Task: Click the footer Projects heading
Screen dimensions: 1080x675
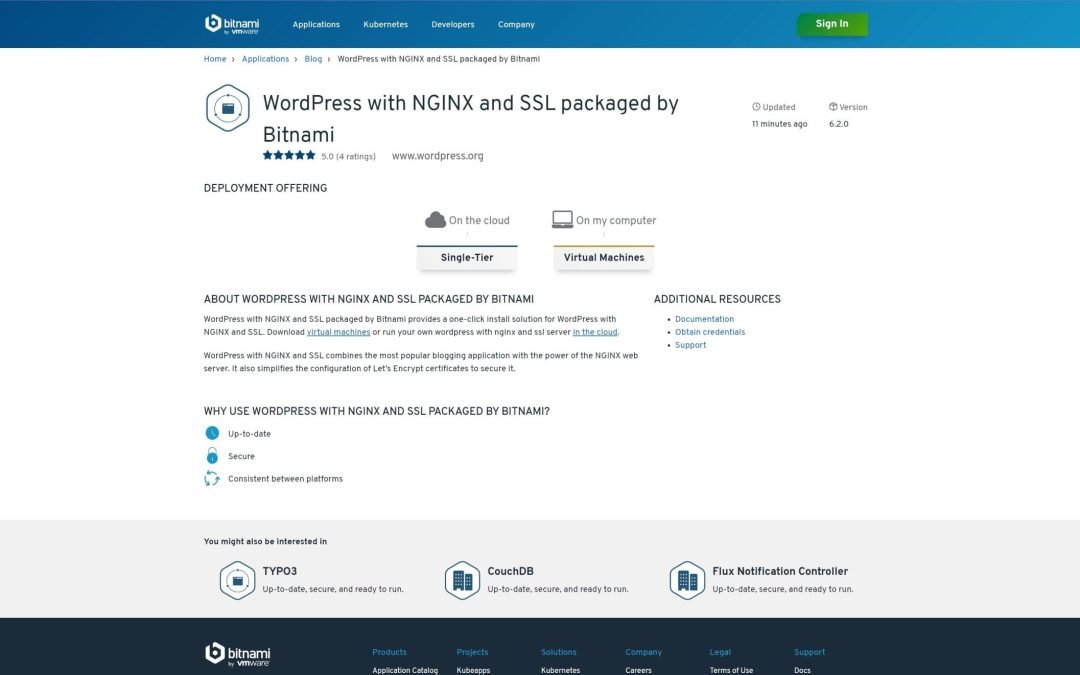Action: pos(472,652)
